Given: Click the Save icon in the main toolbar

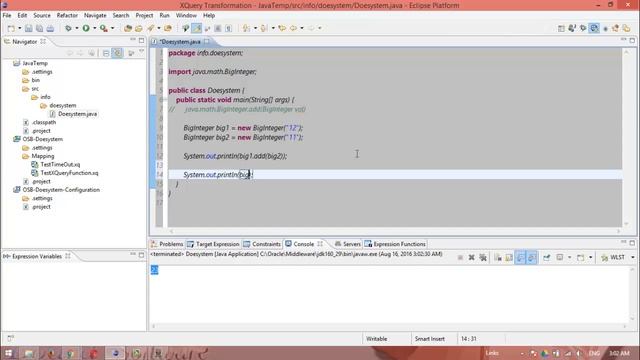Looking at the screenshot, I should click(x=29, y=28).
